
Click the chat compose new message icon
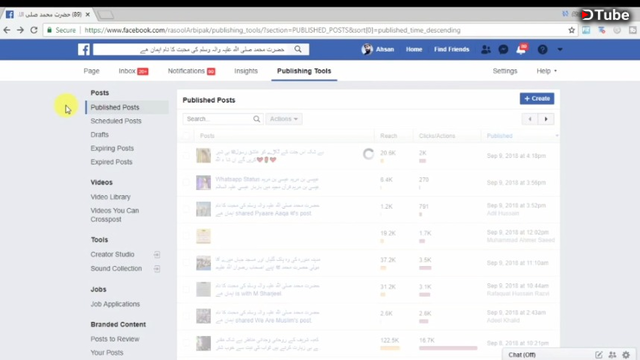(599, 355)
